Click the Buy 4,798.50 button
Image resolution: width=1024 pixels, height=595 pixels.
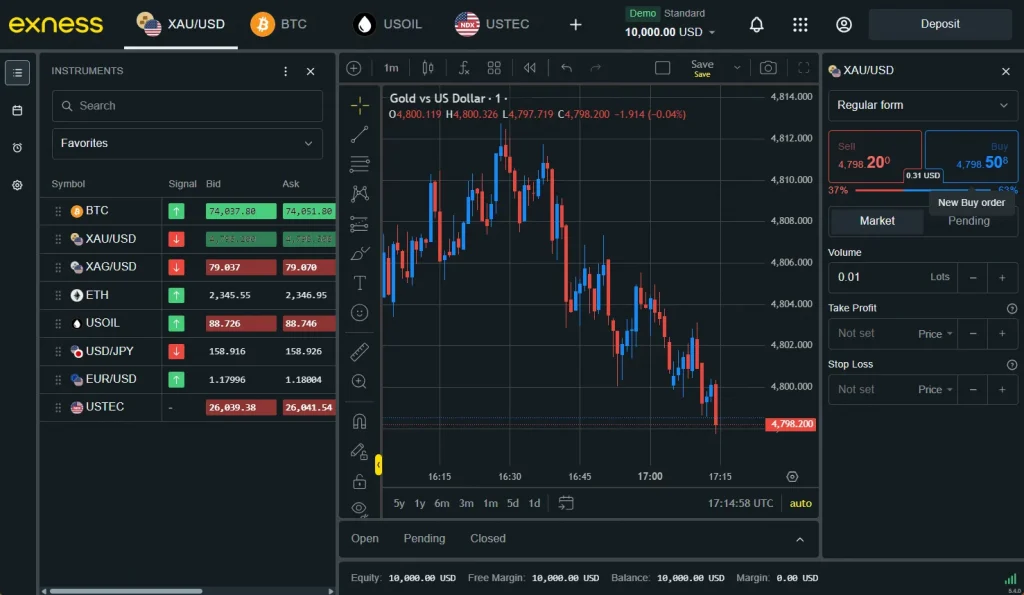click(x=971, y=157)
